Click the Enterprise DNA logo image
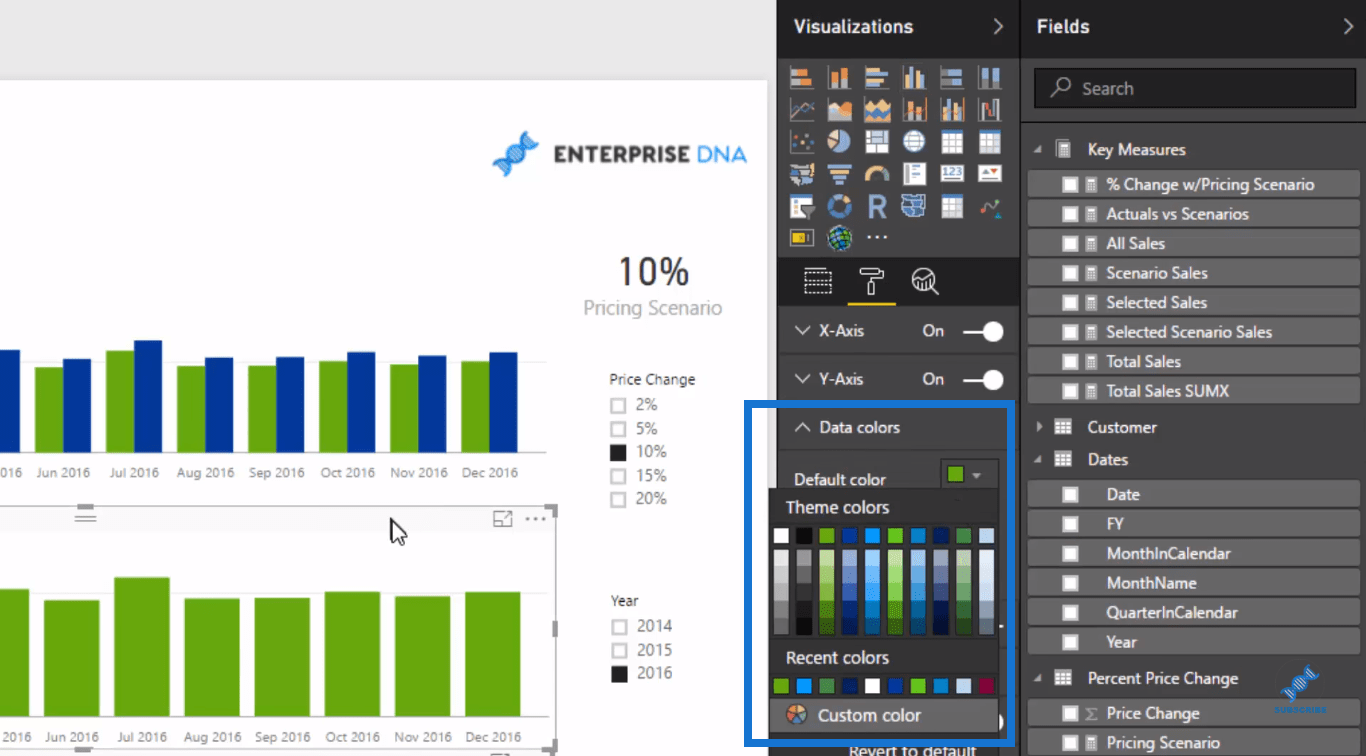This screenshot has width=1366, height=756. pos(620,154)
